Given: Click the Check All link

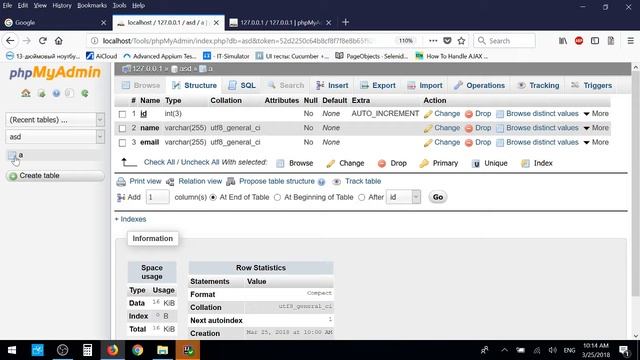Looking at the screenshot, I should tap(159, 162).
